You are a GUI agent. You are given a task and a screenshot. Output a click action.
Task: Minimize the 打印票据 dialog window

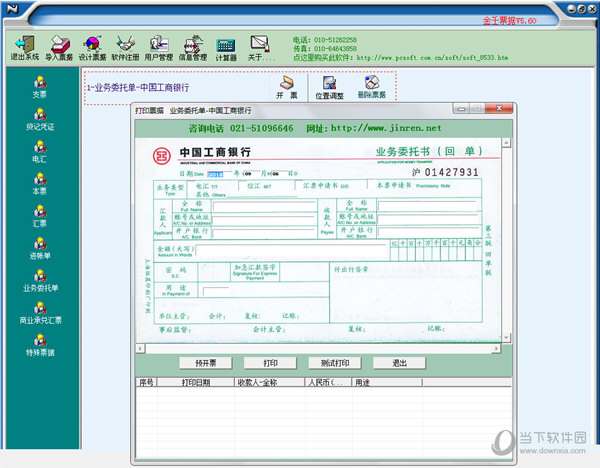(x=461, y=109)
